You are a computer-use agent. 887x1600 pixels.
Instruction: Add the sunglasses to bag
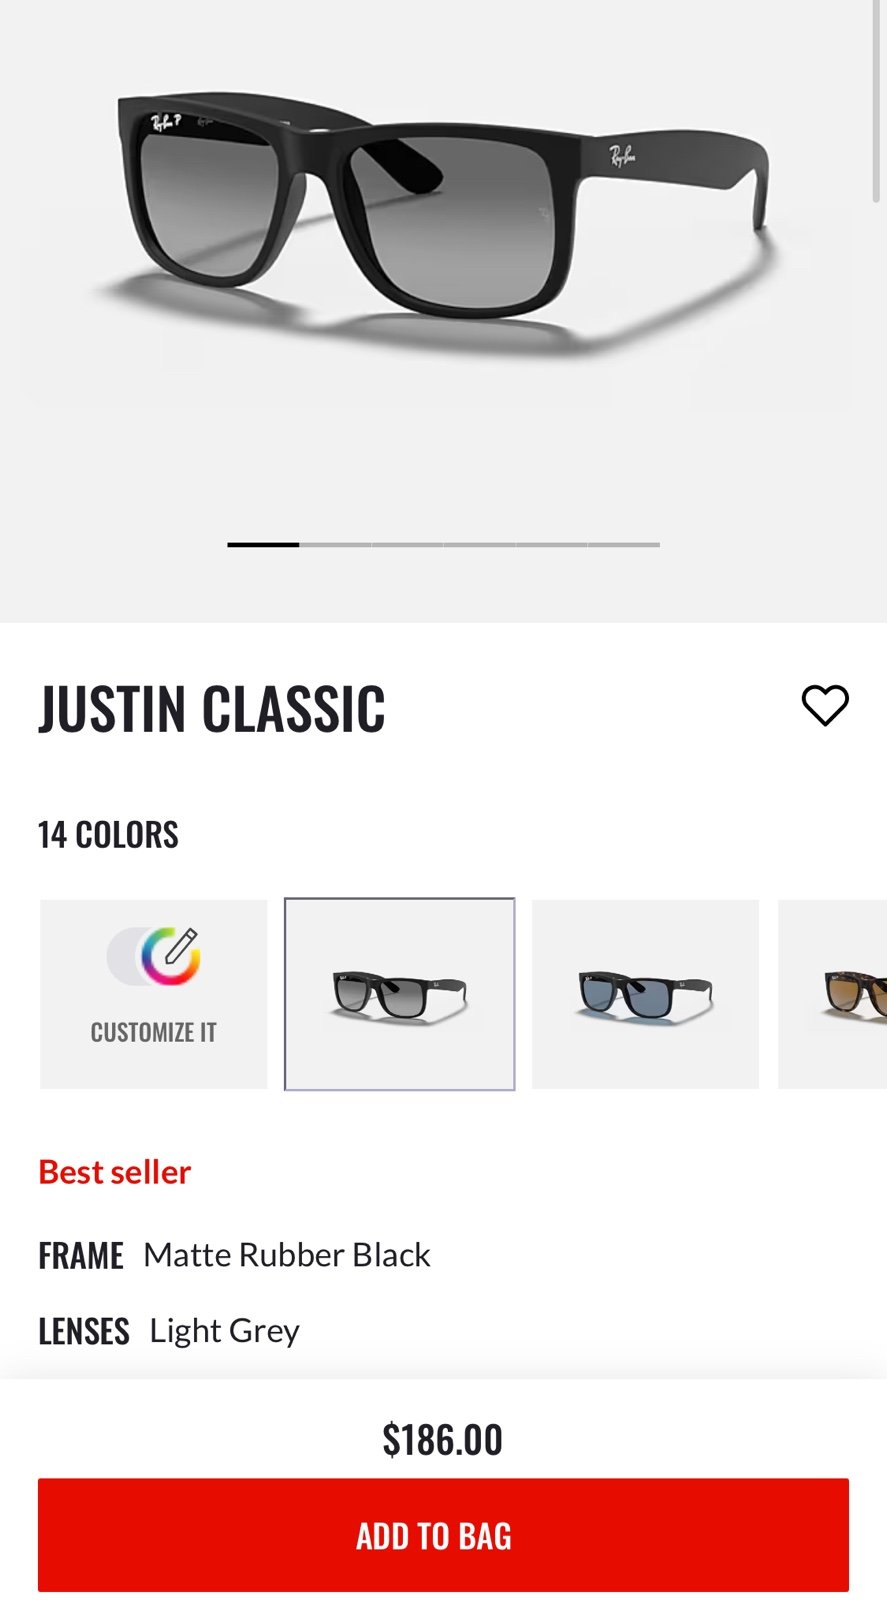tap(443, 1535)
